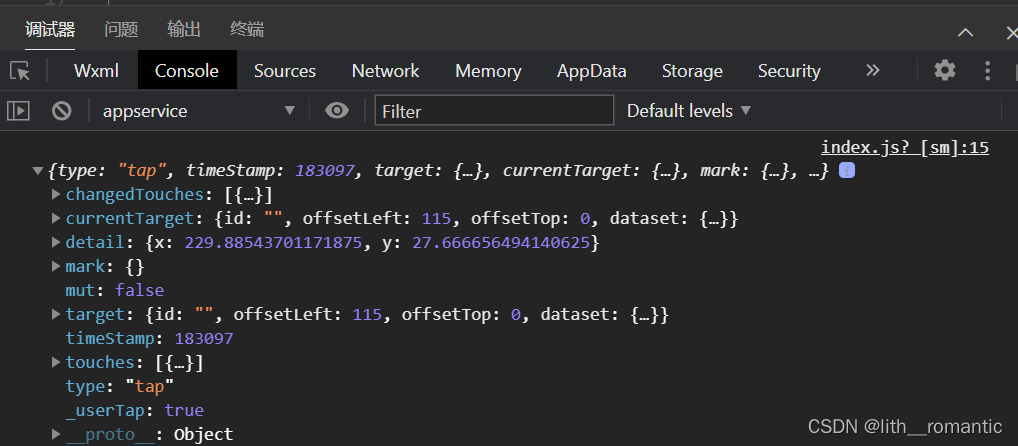This screenshot has height=446, width=1018.
Task: Switch to the Security tab
Action: point(789,71)
